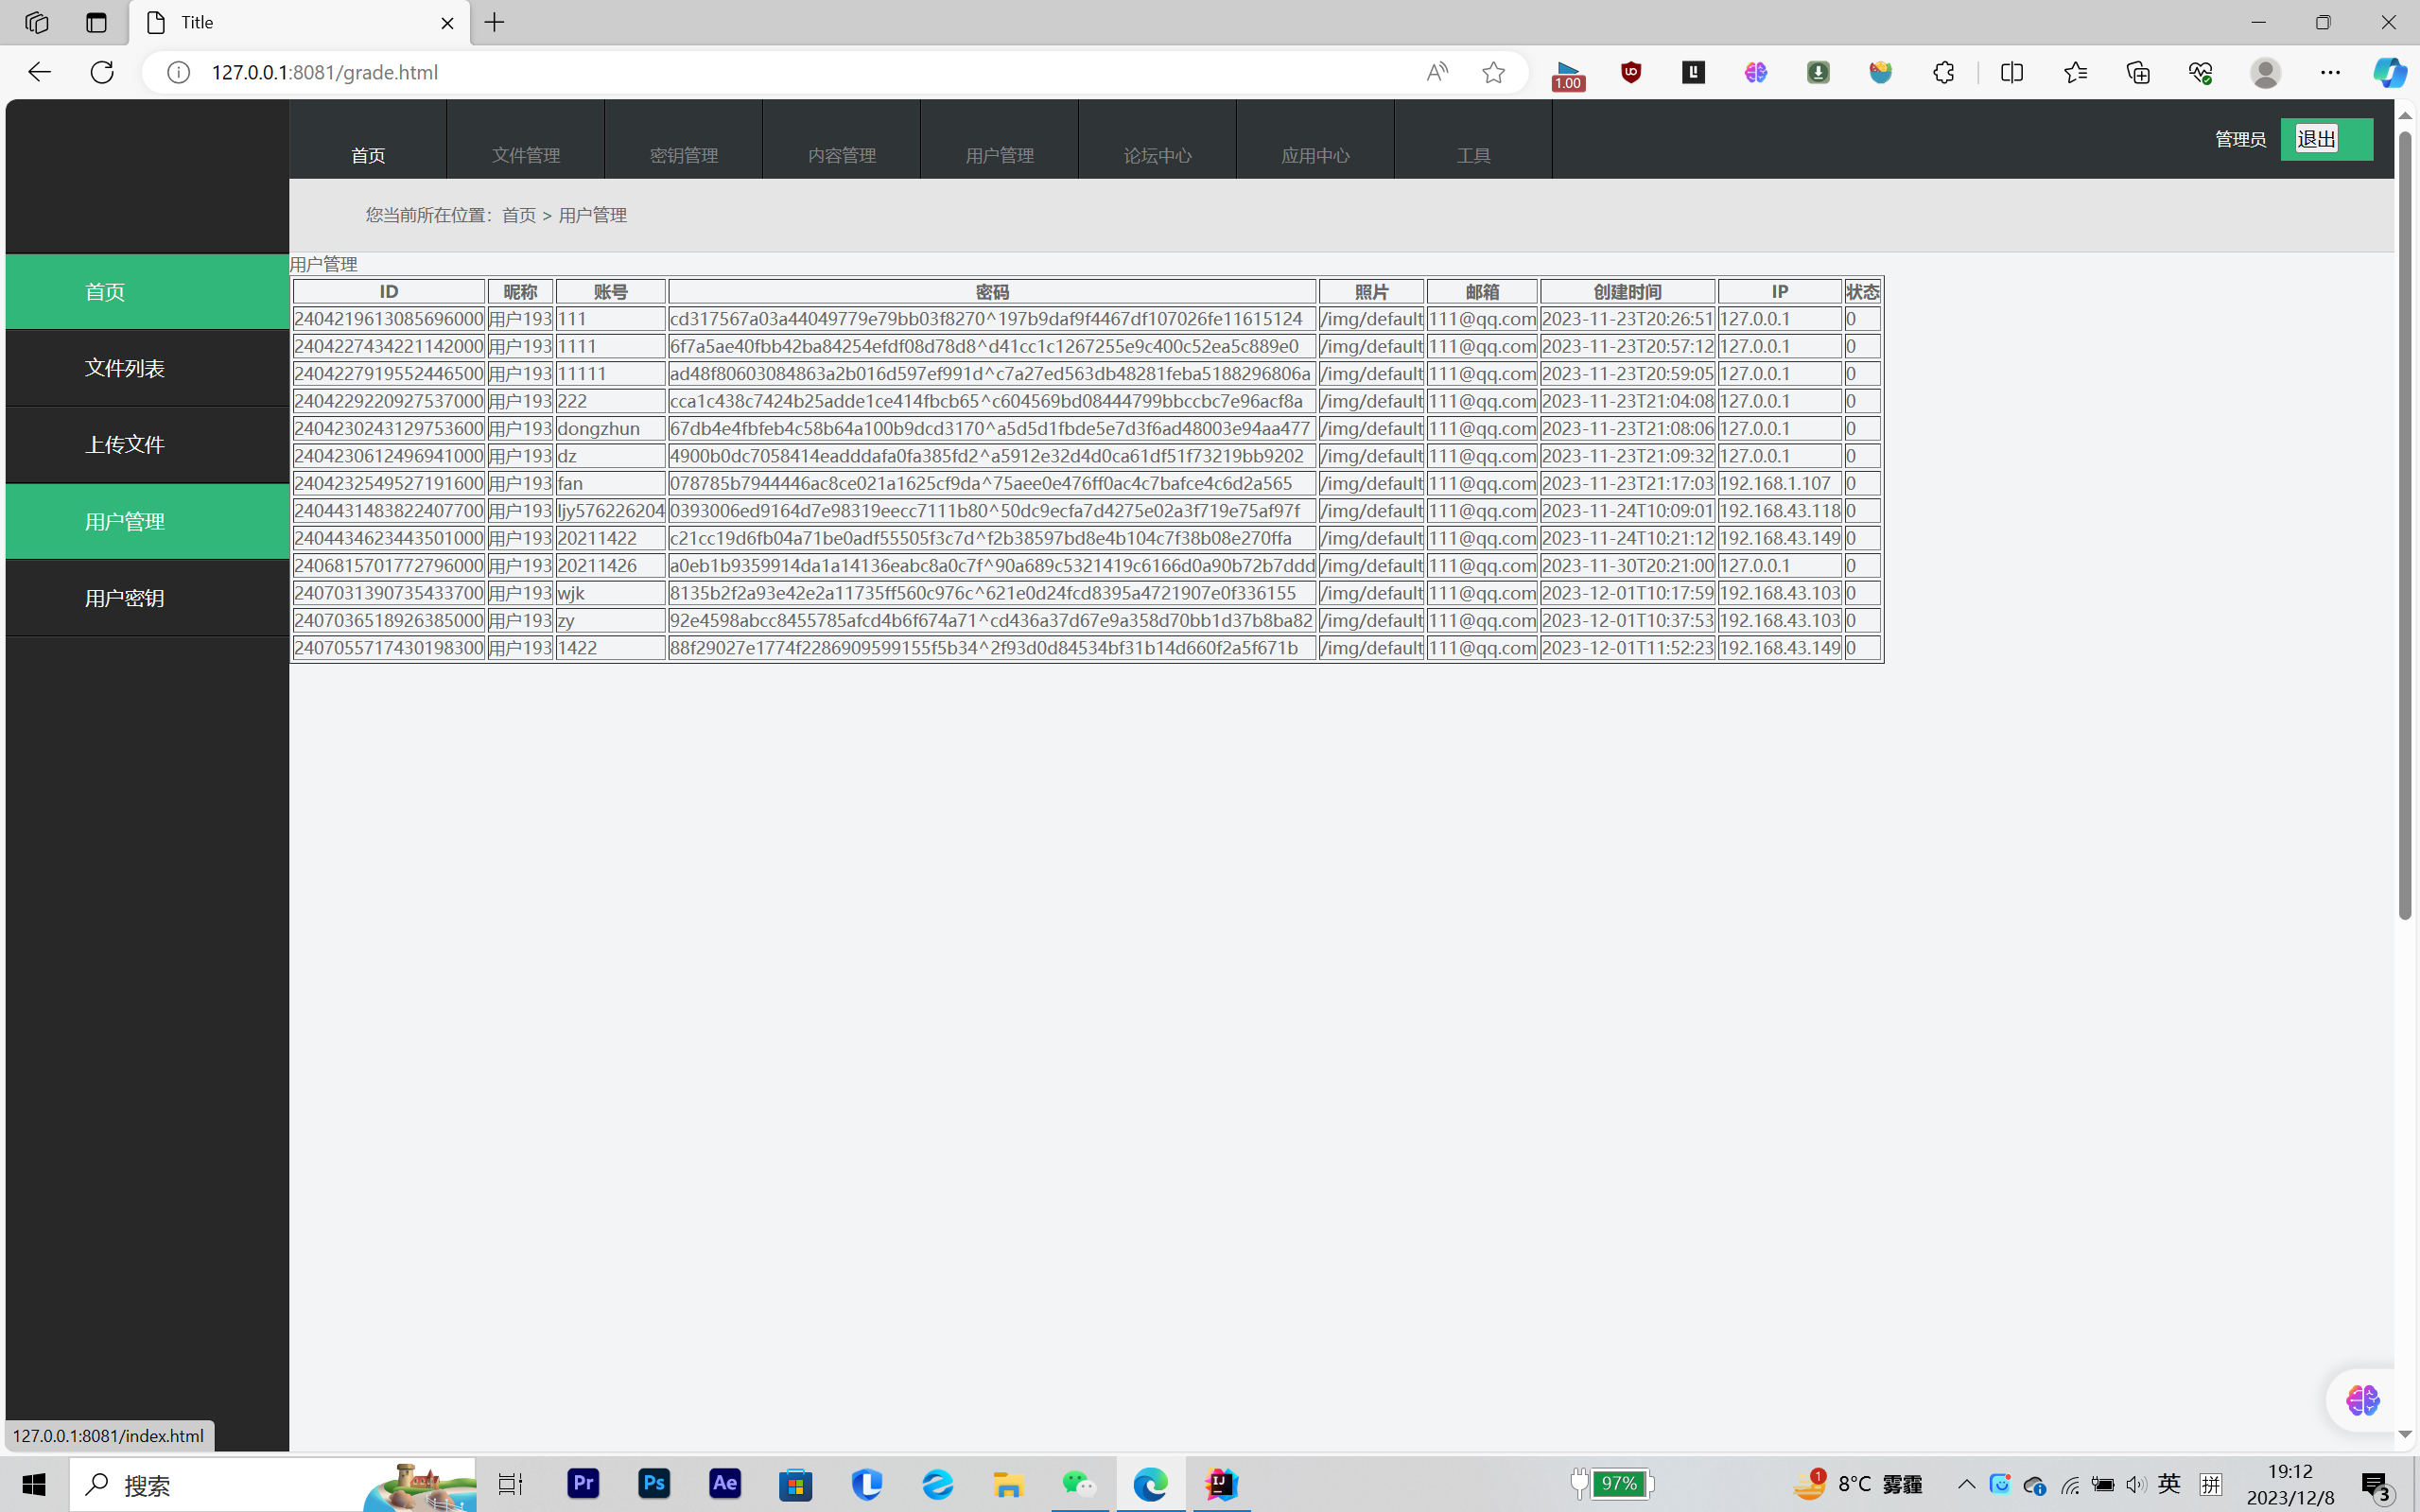The image size is (2420, 1512).
Task: Click the 退出 logout button
Action: (2316, 139)
